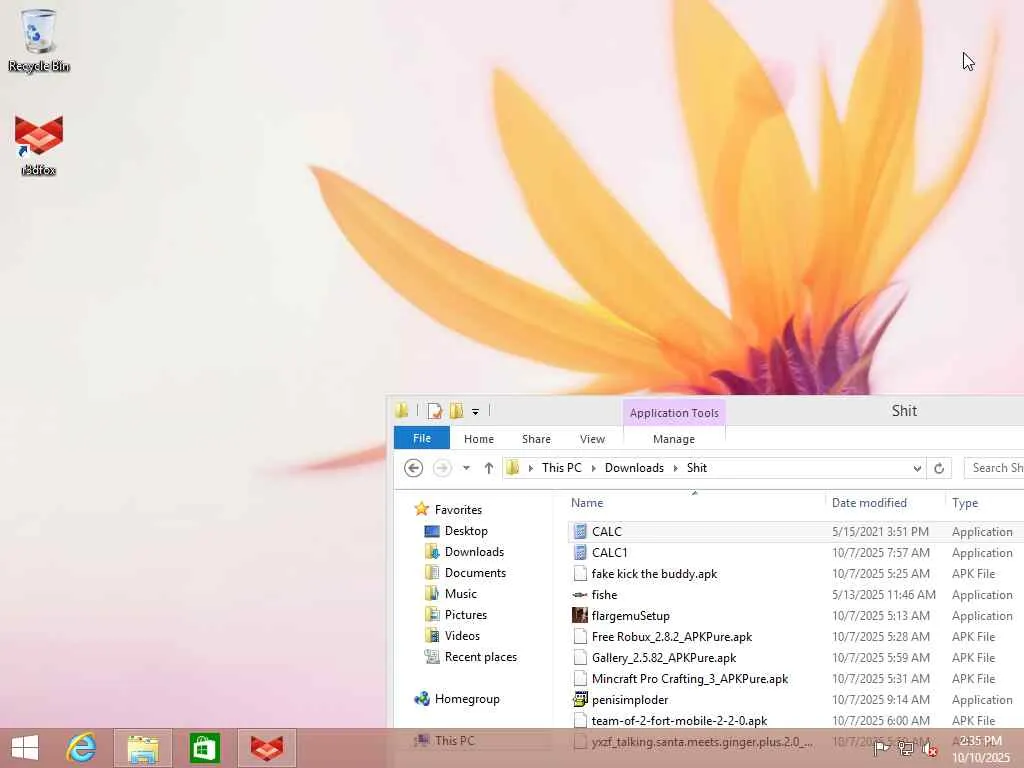Switch to r3dfox in the taskbar

(x=267, y=748)
